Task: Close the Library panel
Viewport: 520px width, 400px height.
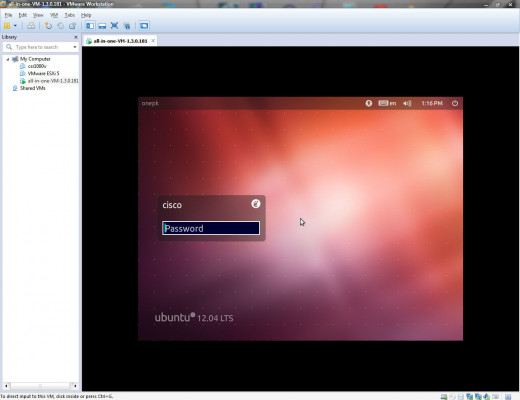Action: (76, 37)
